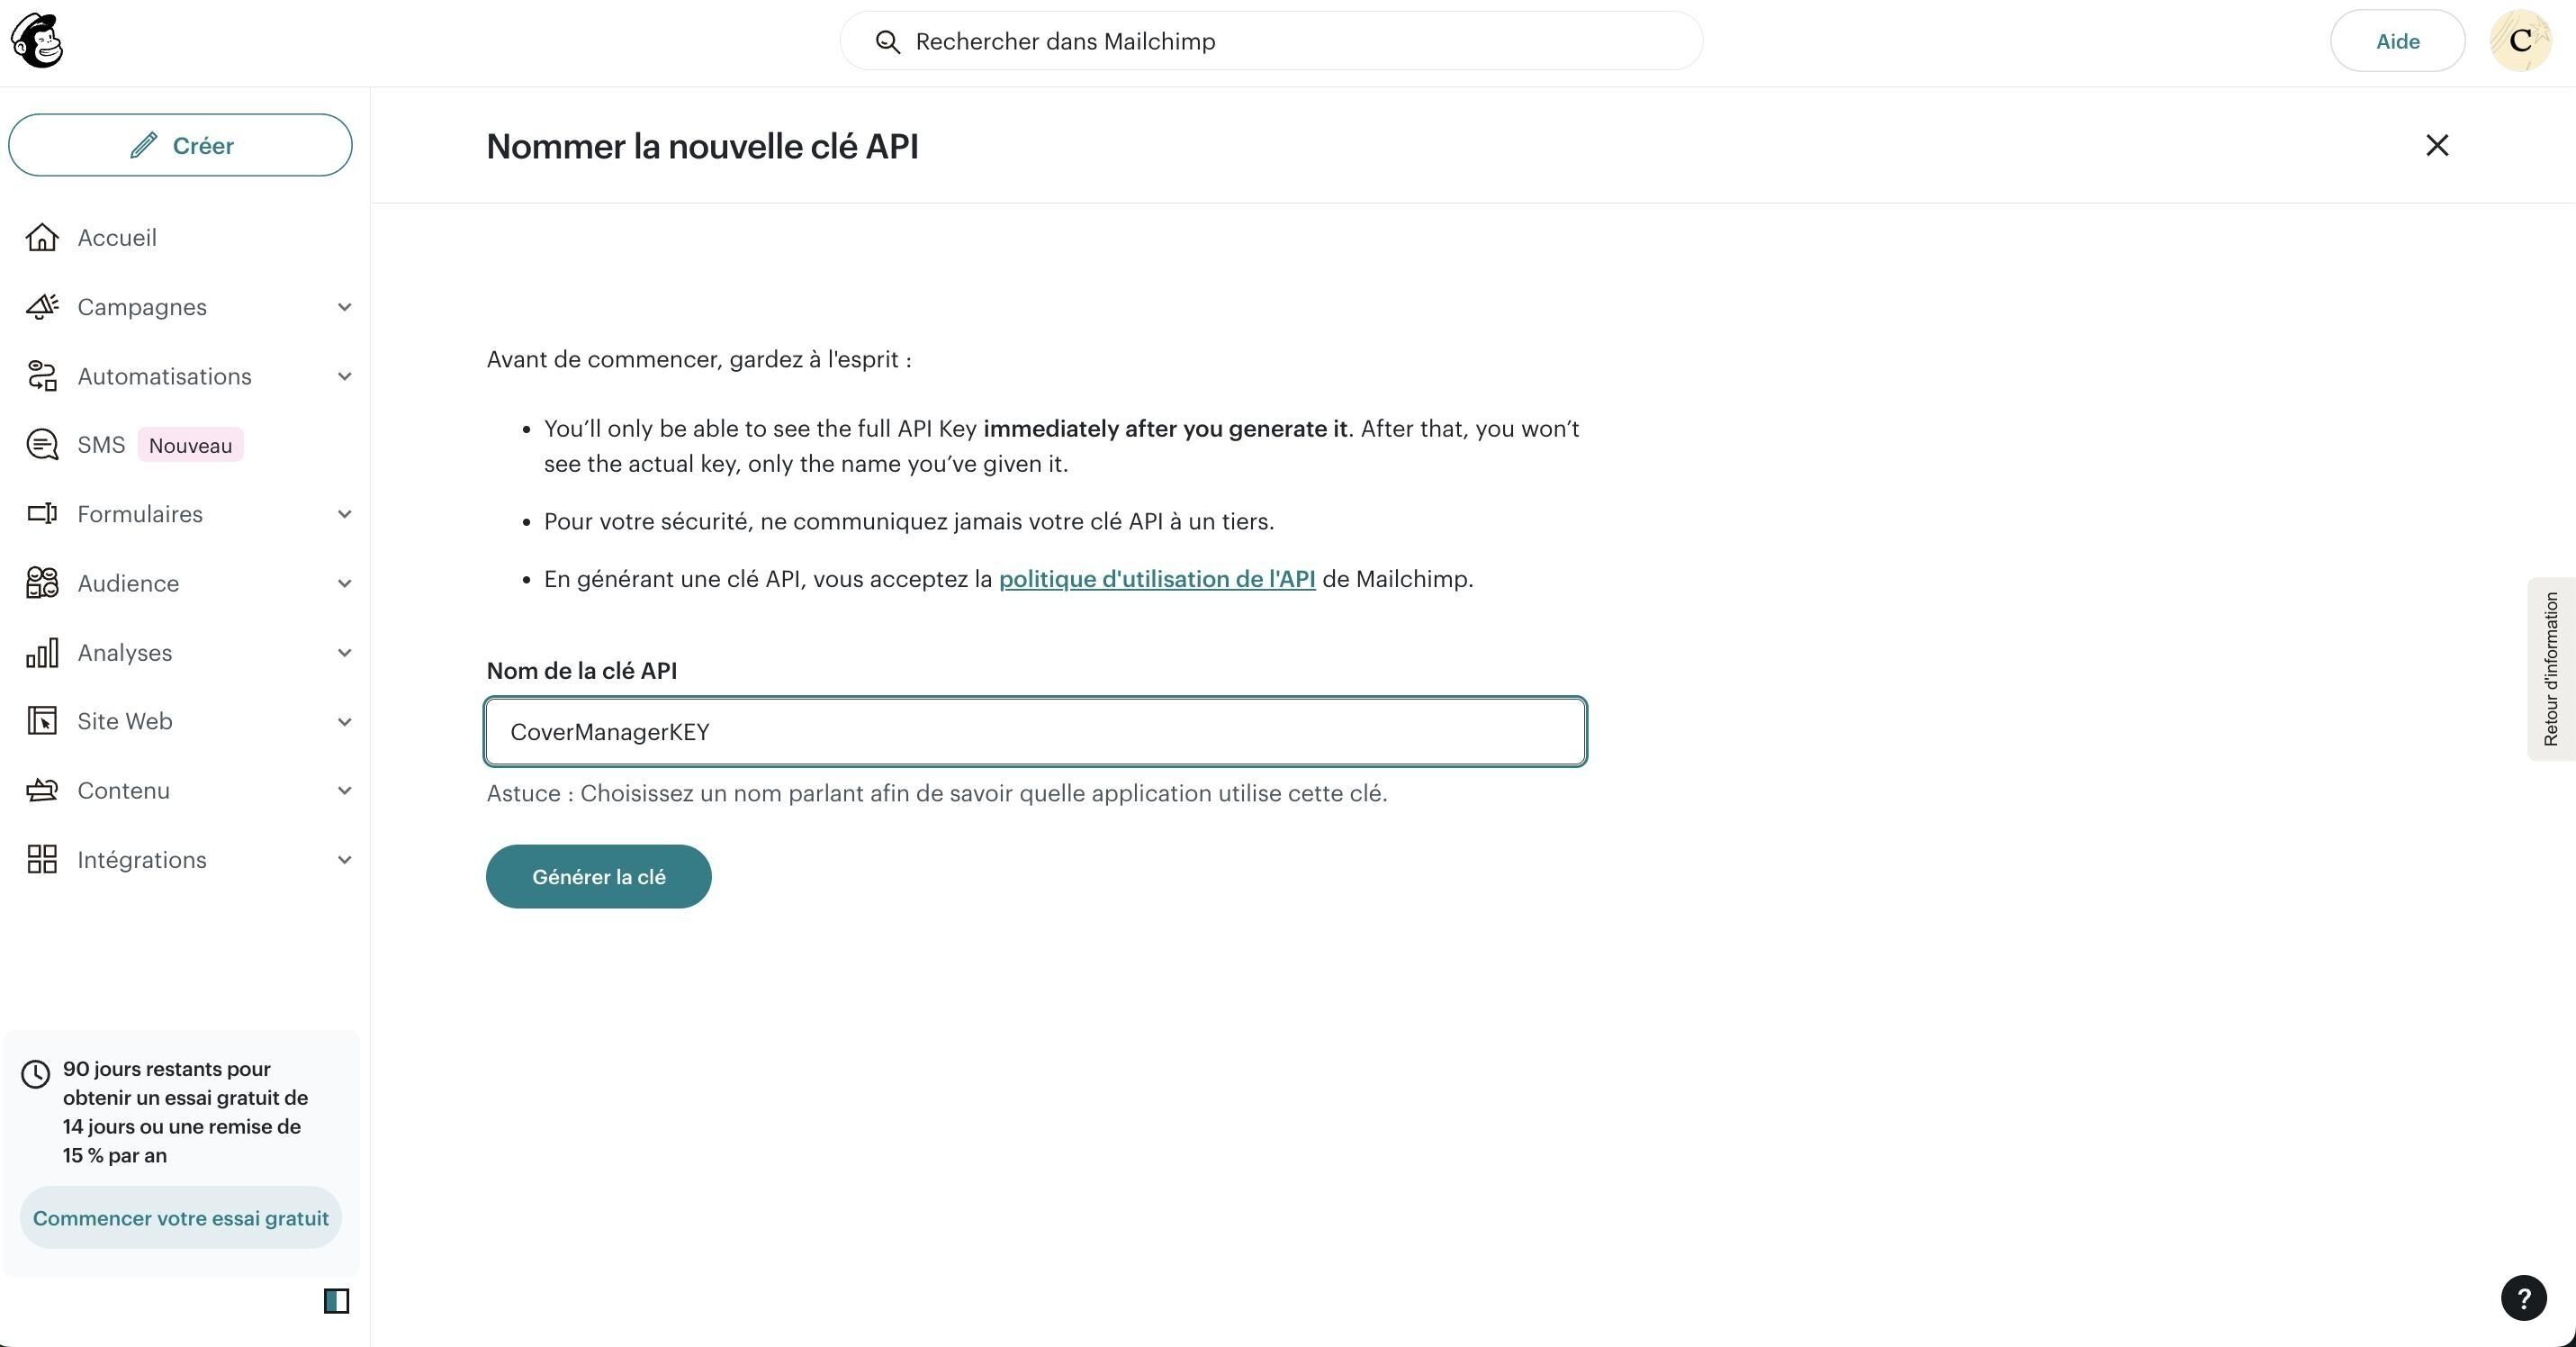Open the Retour d'information side tab
The image size is (2576, 1347).
tap(2551, 669)
